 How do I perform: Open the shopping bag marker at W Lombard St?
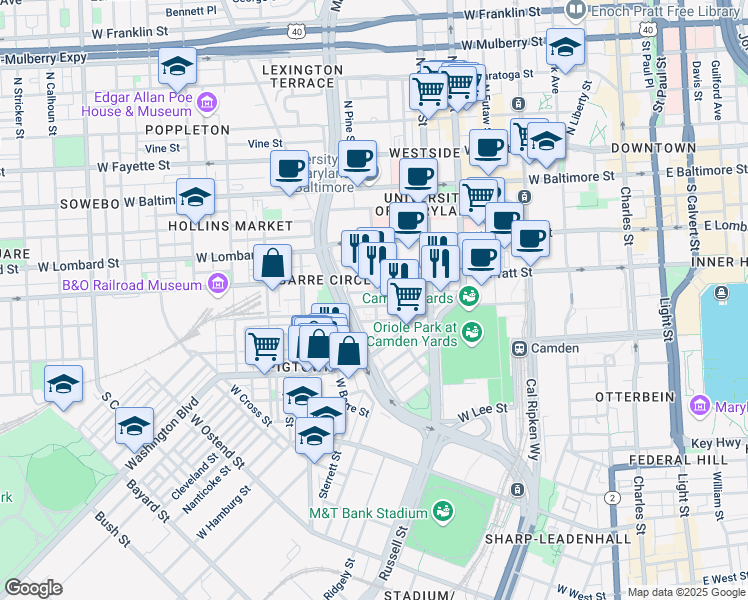[272, 266]
